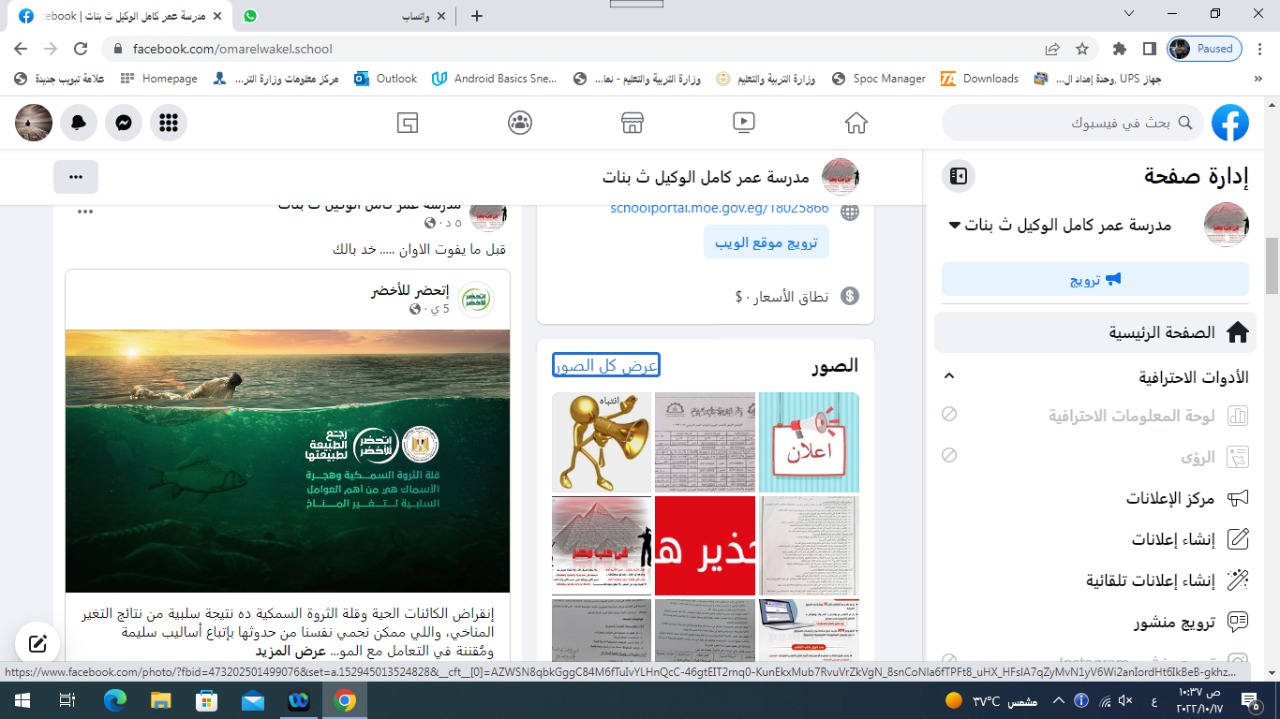Bookmark this page with the star icon
Screen dimensions: 1280x719
pyautogui.click(x=1082, y=48)
